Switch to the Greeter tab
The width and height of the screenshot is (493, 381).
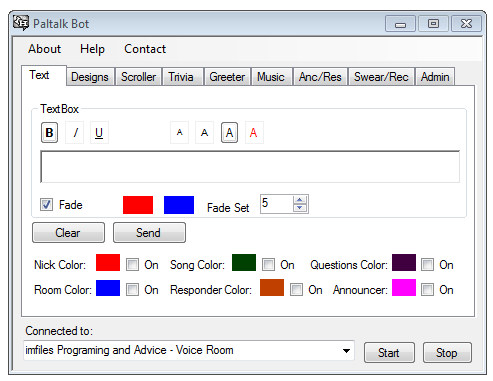click(x=227, y=77)
